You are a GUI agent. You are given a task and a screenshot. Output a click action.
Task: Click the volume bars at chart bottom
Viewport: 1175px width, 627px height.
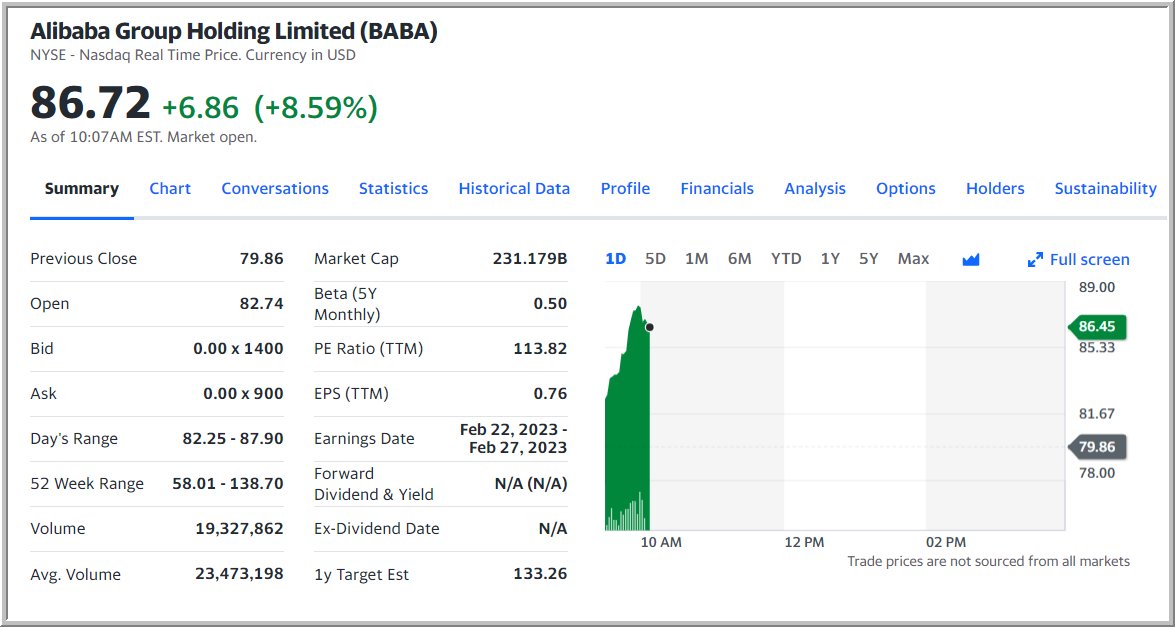(x=626, y=512)
